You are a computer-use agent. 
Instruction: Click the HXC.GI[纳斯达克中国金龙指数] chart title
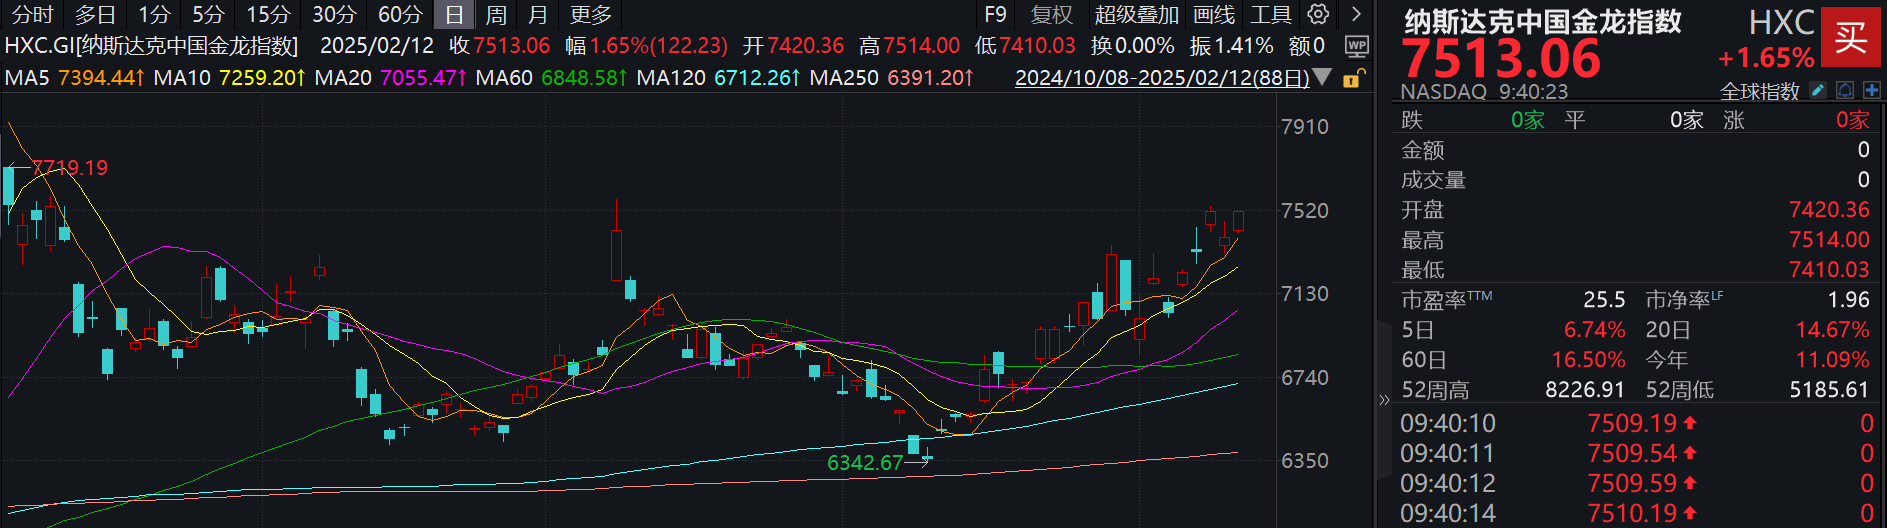pos(151,46)
